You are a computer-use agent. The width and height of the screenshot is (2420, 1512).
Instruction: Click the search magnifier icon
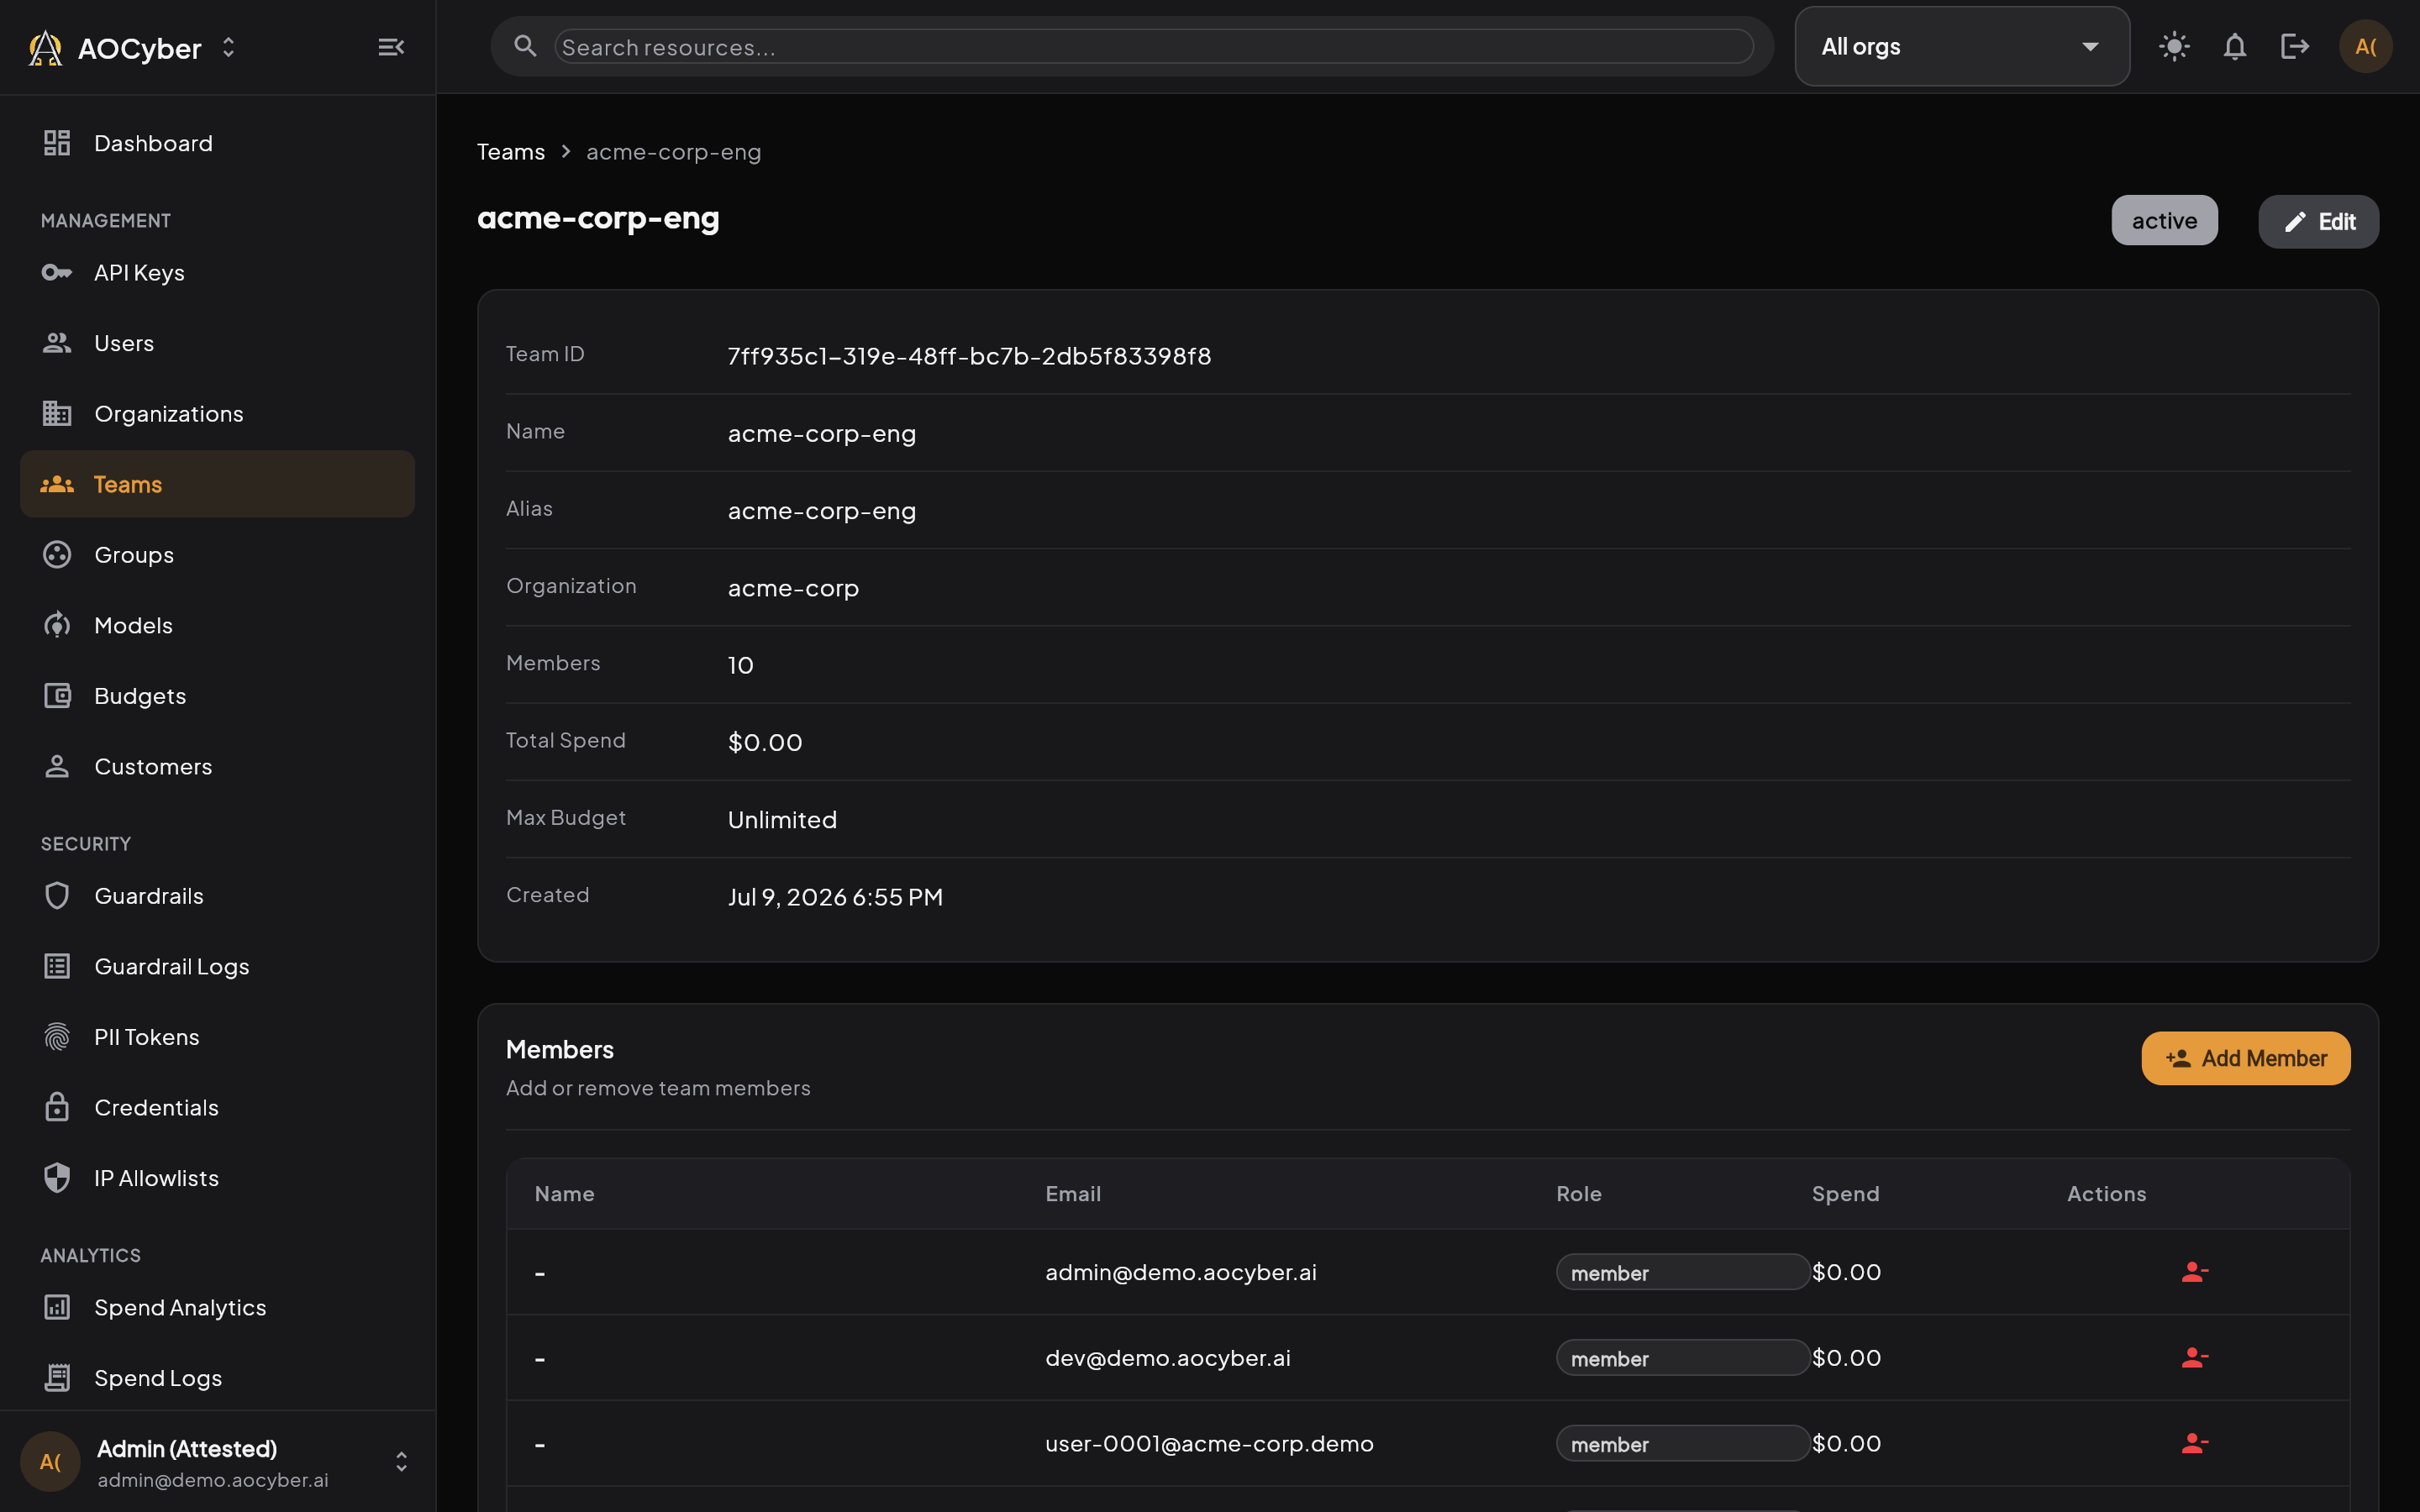tap(525, 46)
